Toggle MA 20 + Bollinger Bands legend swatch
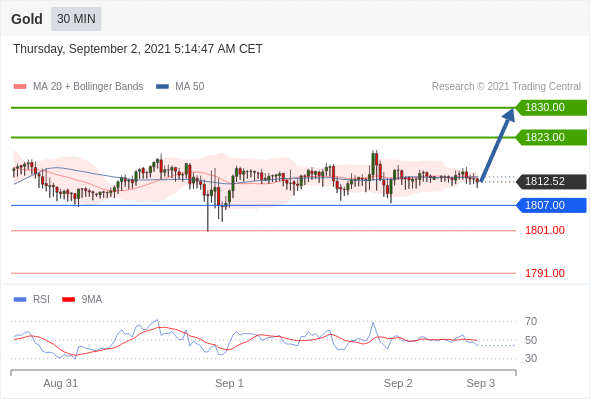The height and width of the screenshot is (400, 590). [x=20, y=87]
